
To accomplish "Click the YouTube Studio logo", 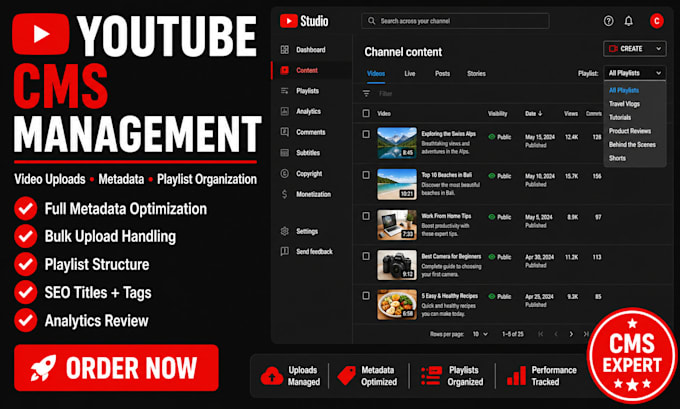I will pyautogui.click(x=304, y=21).
